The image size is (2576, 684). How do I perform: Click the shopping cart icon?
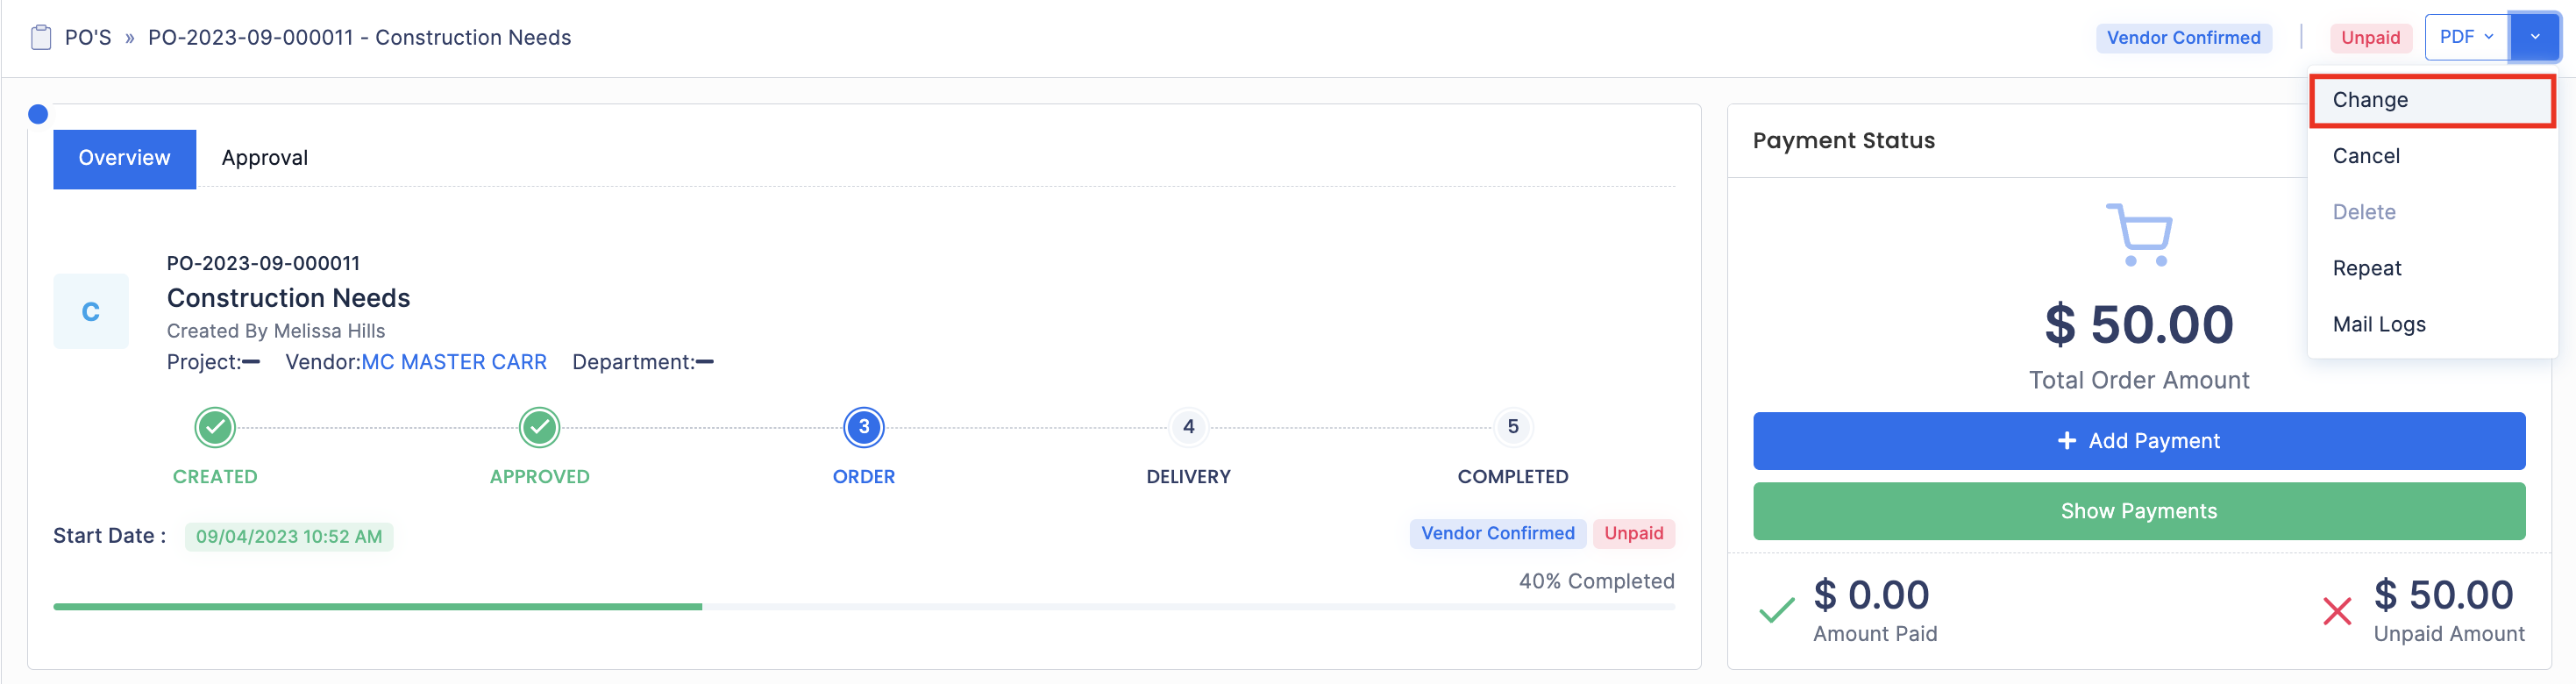[x=2139, y=234]
